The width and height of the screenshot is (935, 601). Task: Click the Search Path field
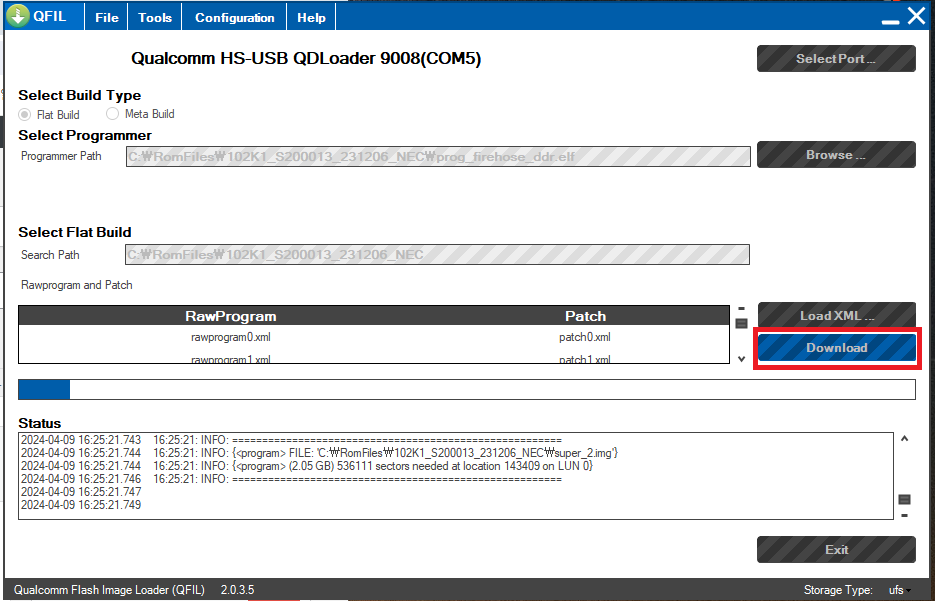438,255
